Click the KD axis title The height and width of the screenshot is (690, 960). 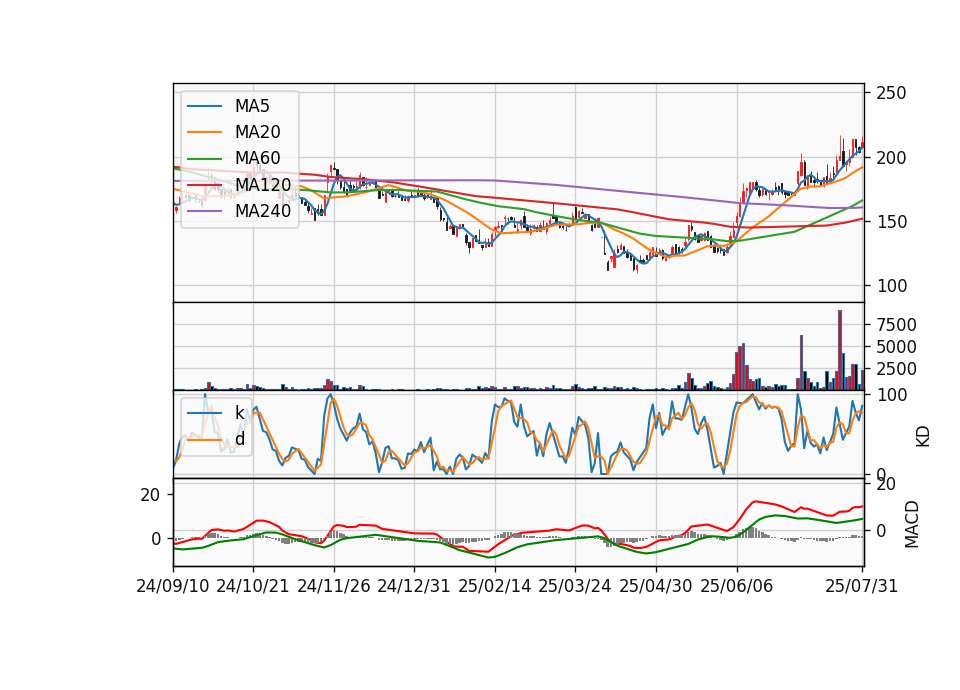pos(923,437)
